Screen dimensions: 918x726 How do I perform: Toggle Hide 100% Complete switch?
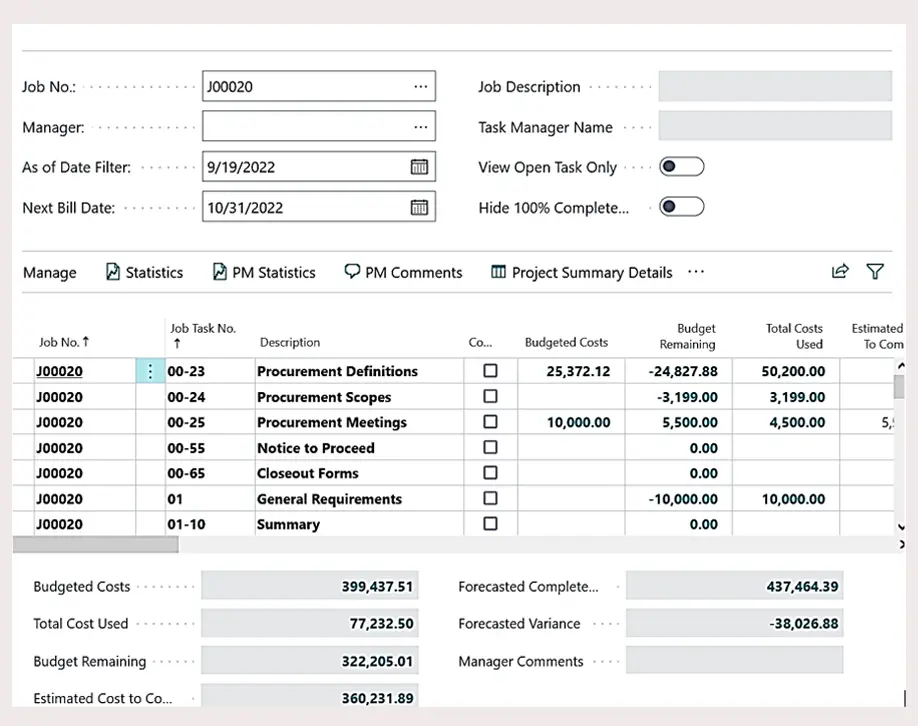click(x=681, y=207)
